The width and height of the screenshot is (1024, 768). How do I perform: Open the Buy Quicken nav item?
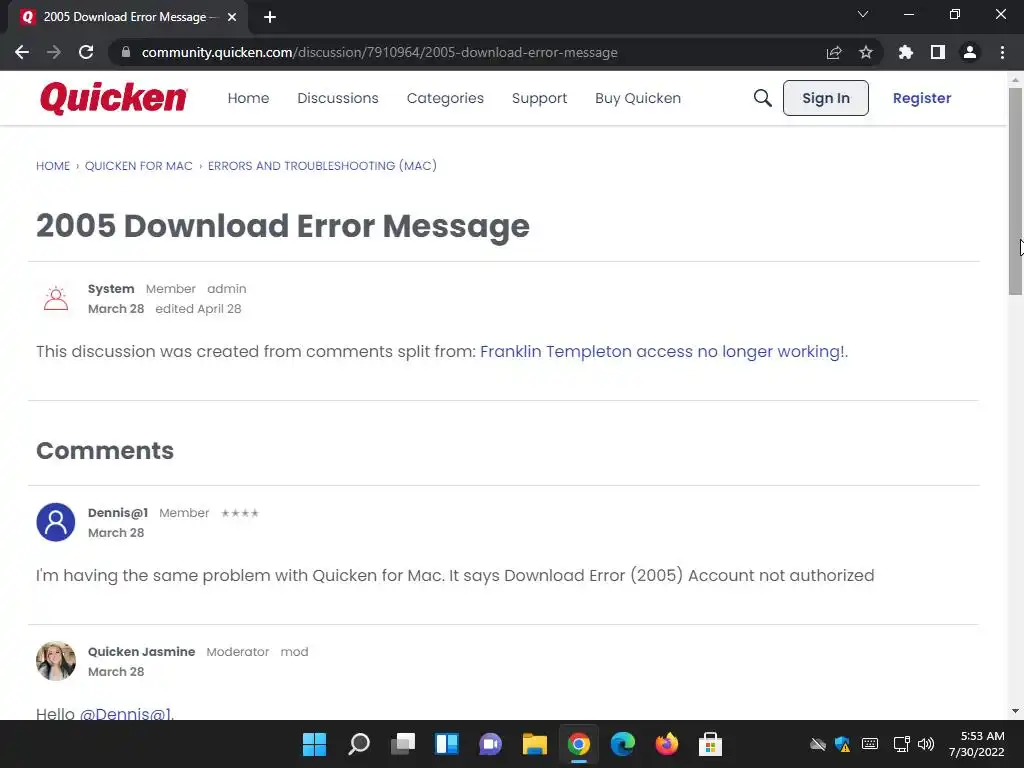638,98
